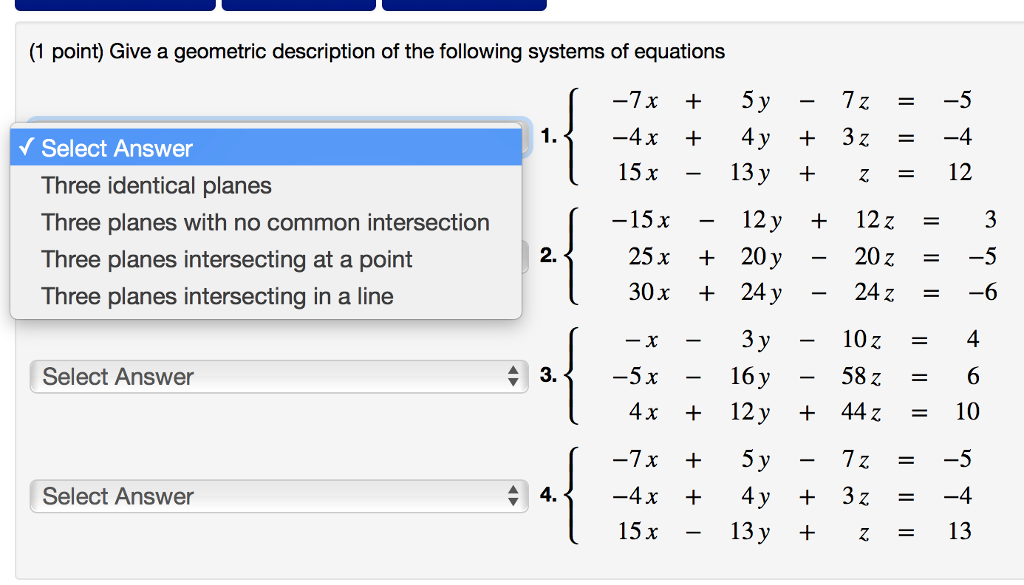
Task: Select 'Three identical planes' from the open list
Action: tap(156, 185)
